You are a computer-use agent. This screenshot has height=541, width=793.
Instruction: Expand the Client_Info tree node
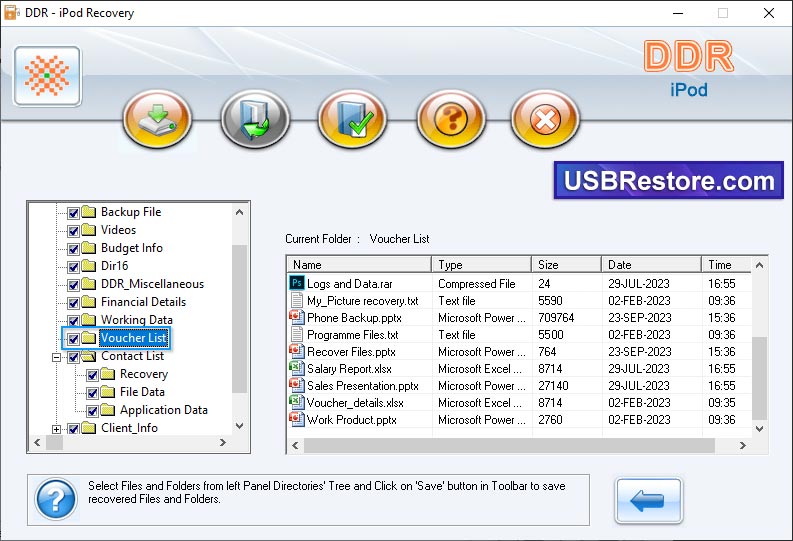[x=57, y=429]
